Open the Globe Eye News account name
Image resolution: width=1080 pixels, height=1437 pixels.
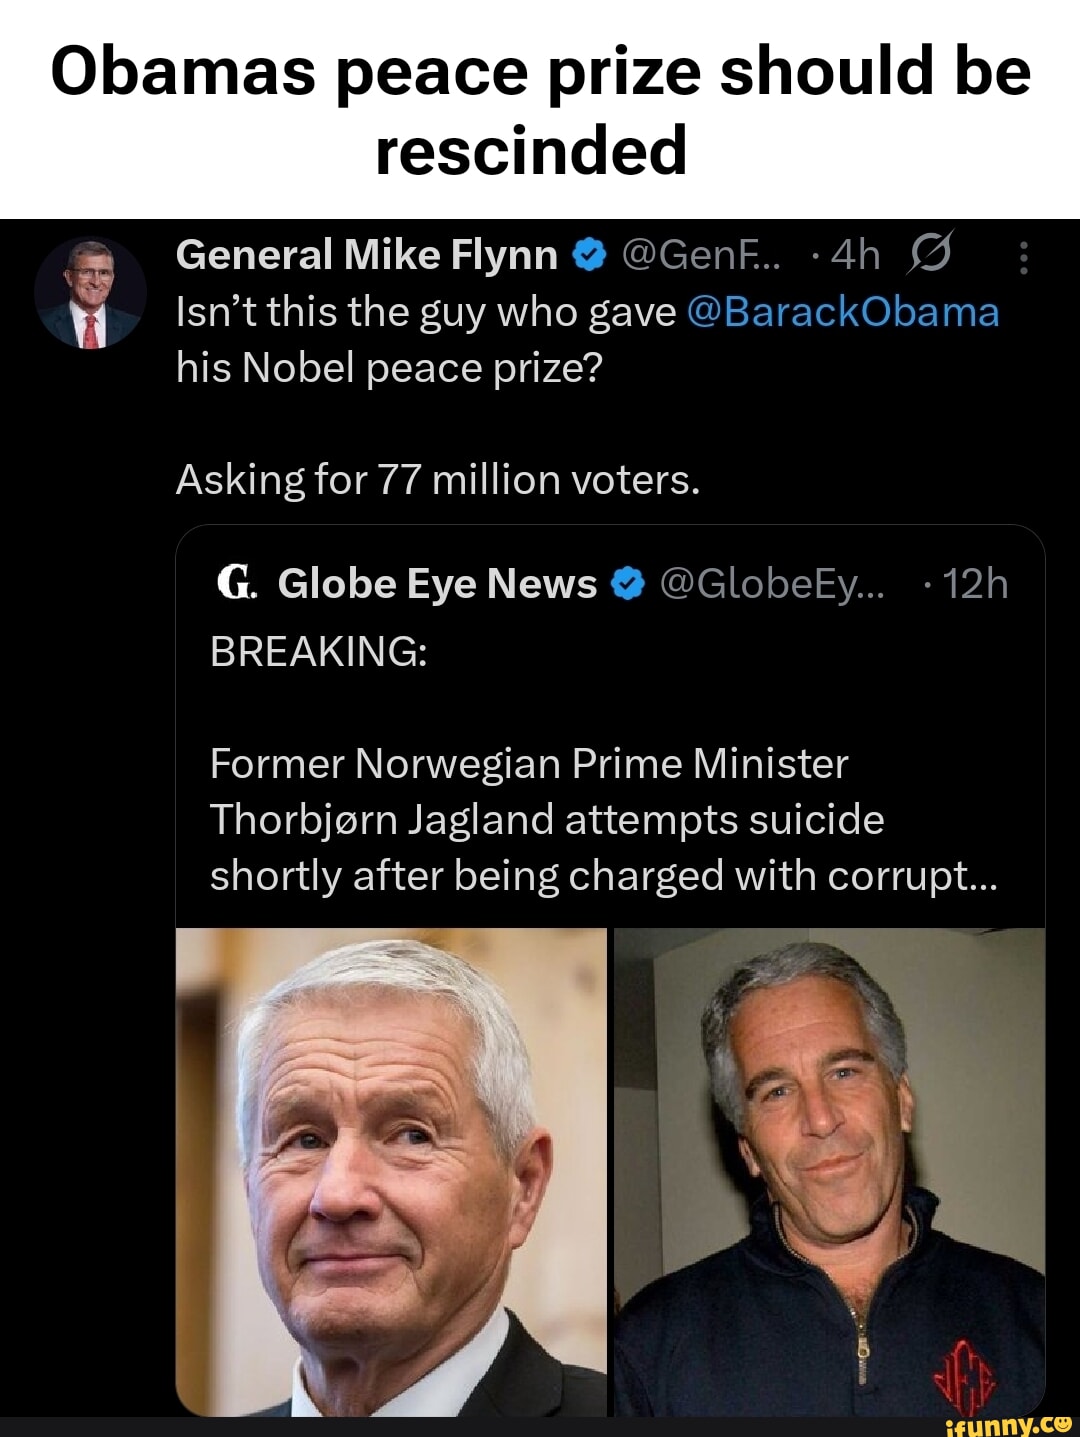(x=437, y=584)
